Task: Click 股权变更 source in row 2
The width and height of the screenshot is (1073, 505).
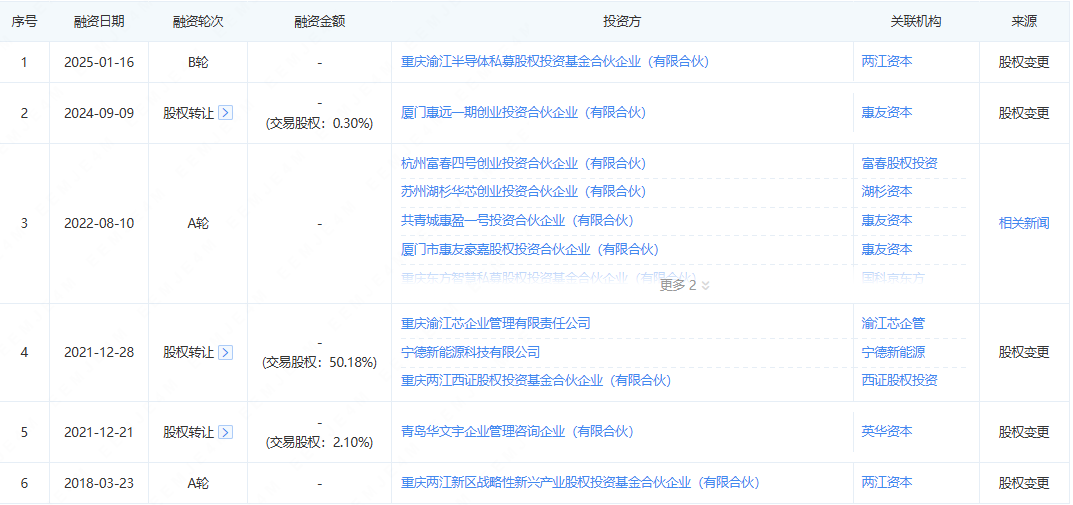Action: click(x=1024, y=113)
